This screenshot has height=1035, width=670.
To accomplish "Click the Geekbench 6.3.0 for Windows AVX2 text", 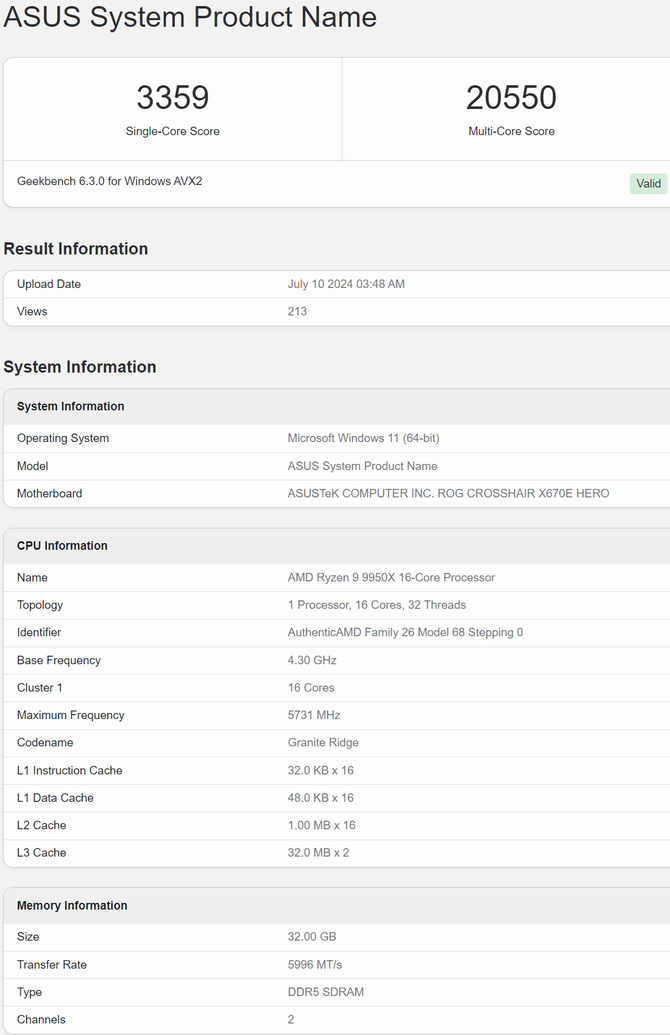I will pyautogui.click(x=110, y=181).
